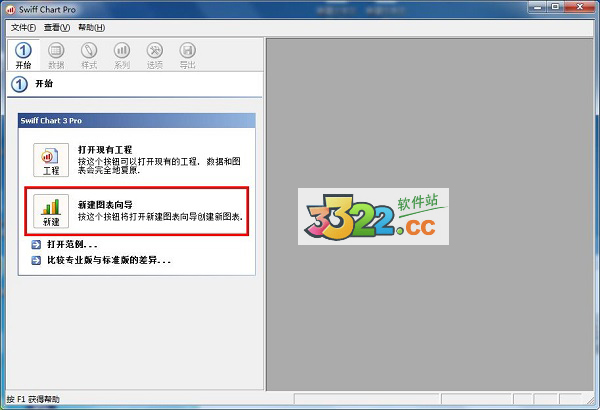Viewport: 600px width, 410px height.
Task: Select the 样式 step tab icon
Action: pyautogui.click(x=89, y=50)
